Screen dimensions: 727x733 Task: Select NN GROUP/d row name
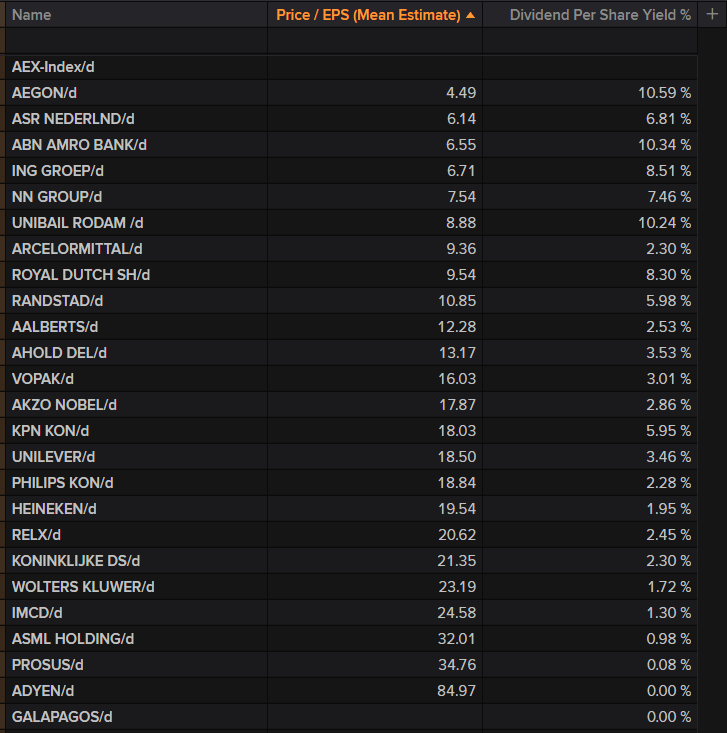point(57,197)
